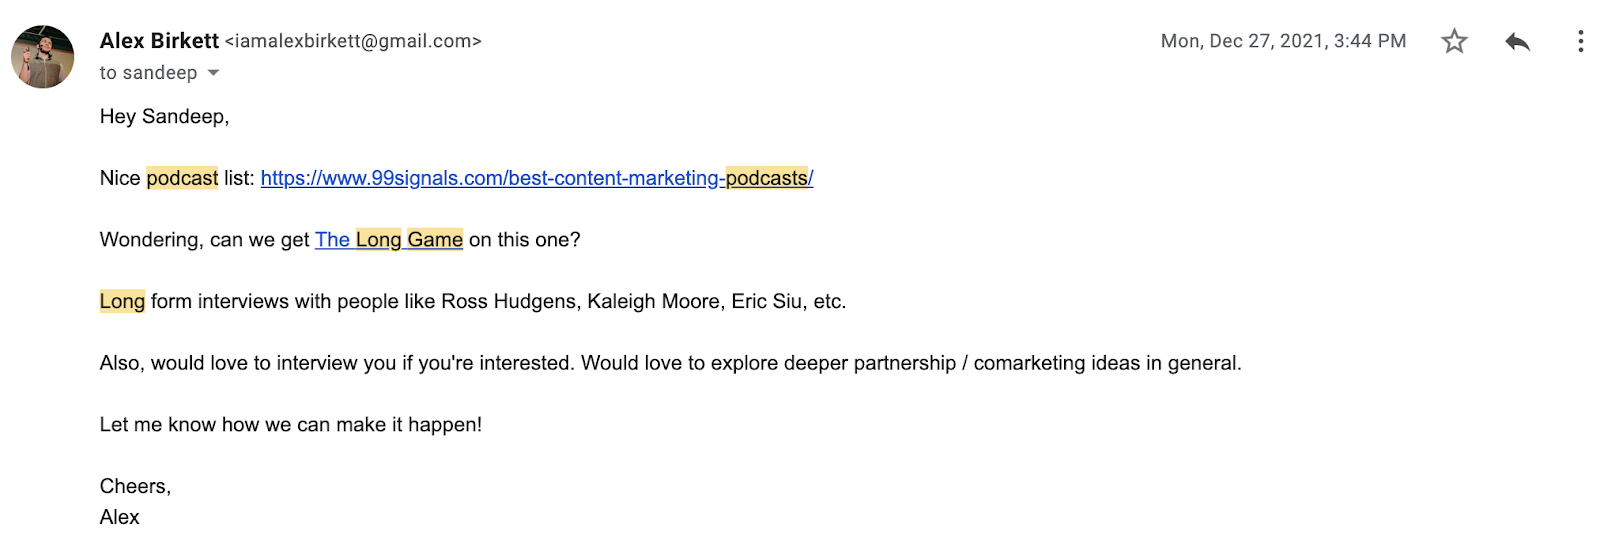Click the sender name Alex Birkett
The image size is (1600, 550).
(x=159, y=41)
